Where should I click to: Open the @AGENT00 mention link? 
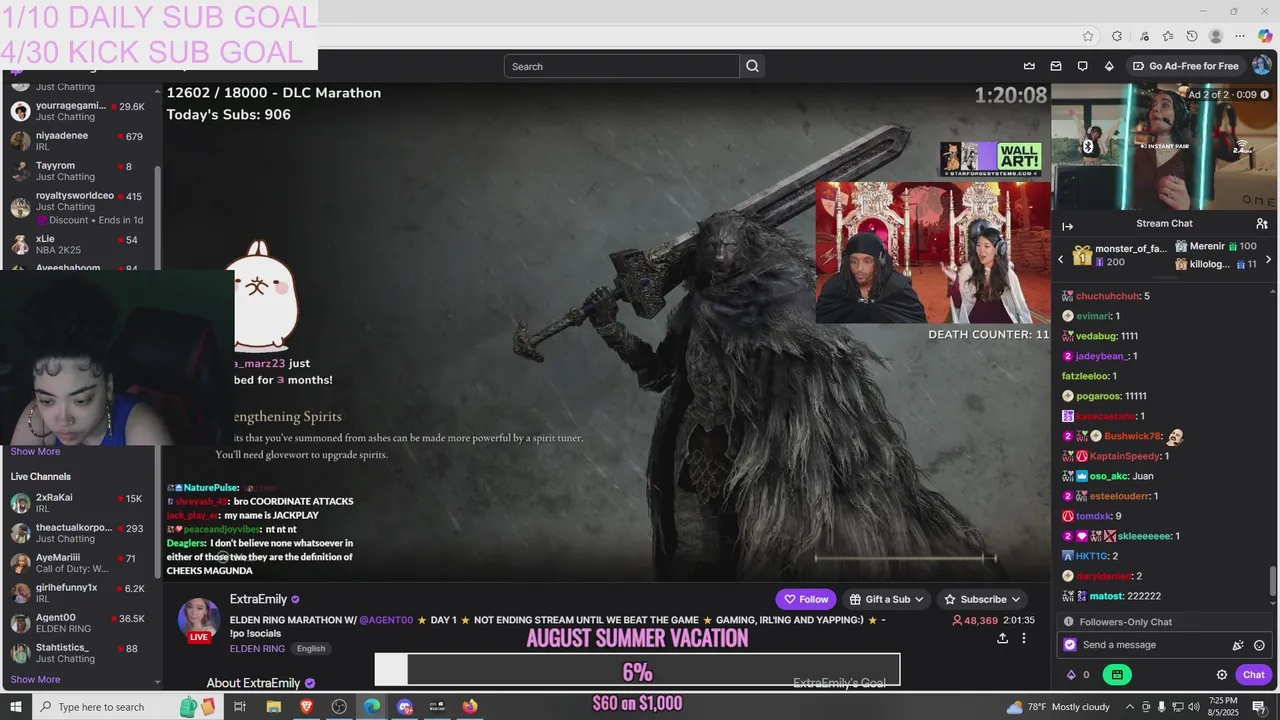pyautogui.click(x=386, y=620)
